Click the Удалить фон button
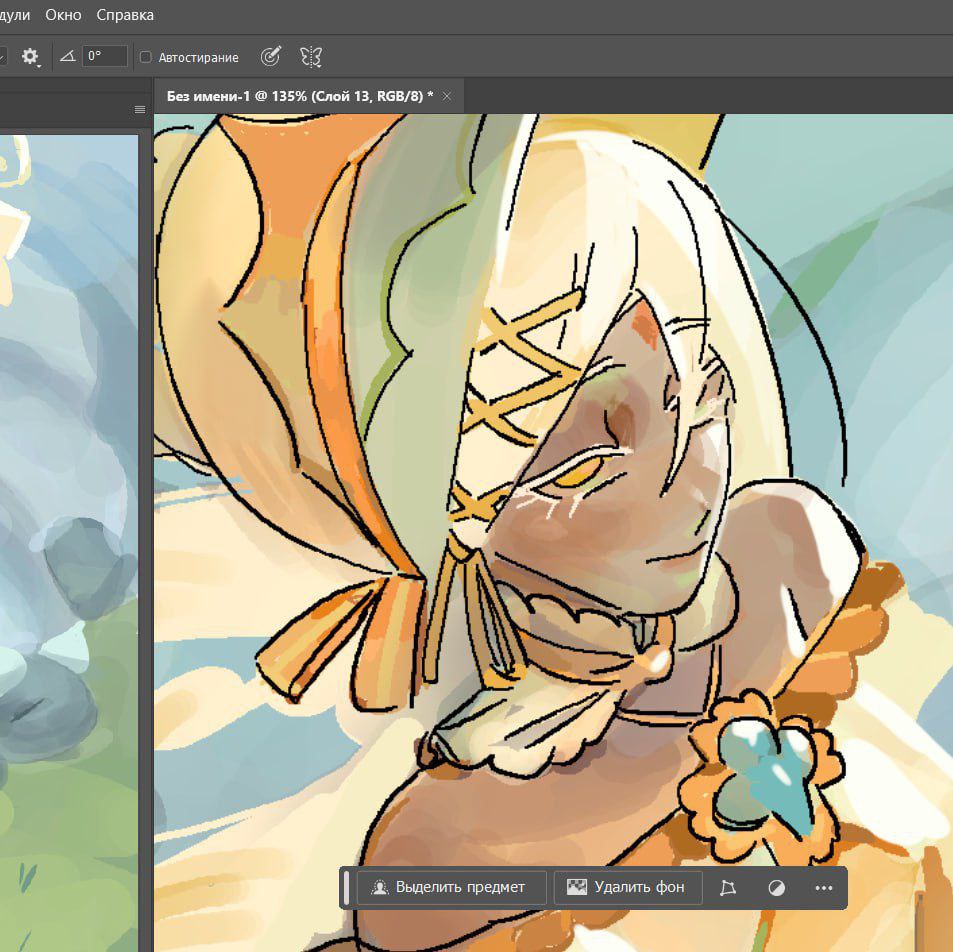This screenshot has height=952, width=953. click(x=628, y=887)
